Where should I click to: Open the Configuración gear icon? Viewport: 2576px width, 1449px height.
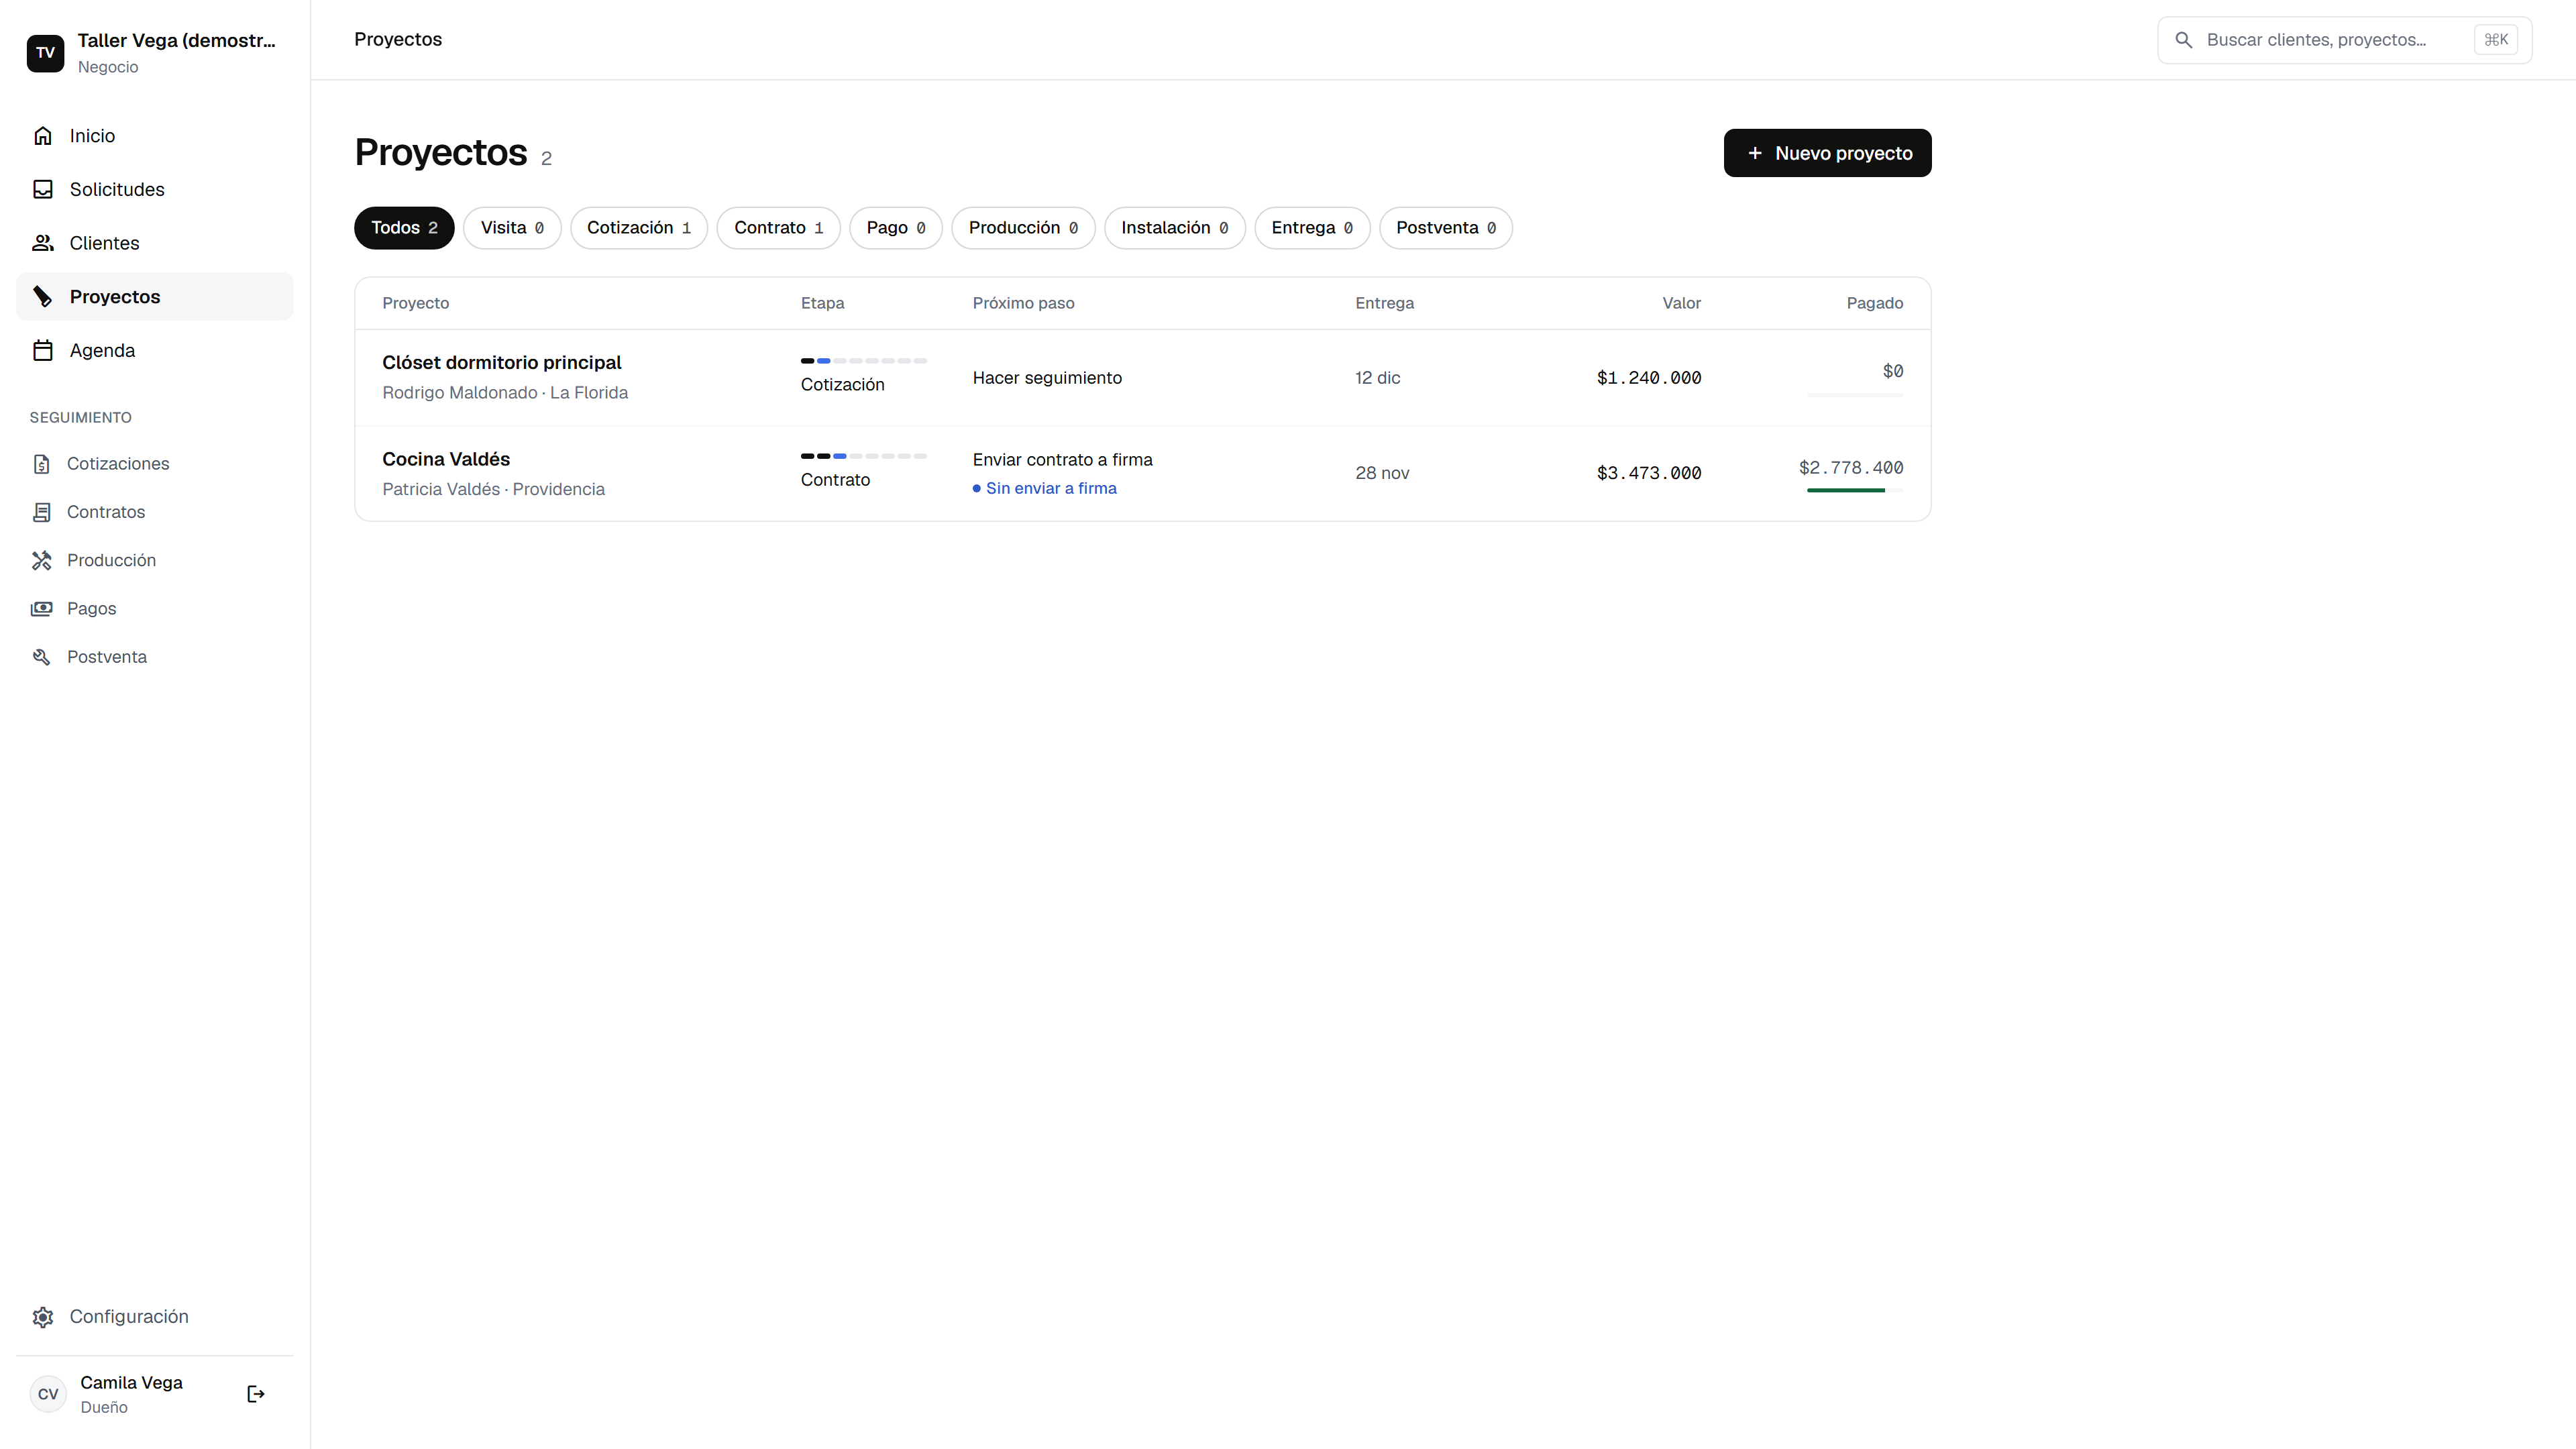coord(43,1317)
